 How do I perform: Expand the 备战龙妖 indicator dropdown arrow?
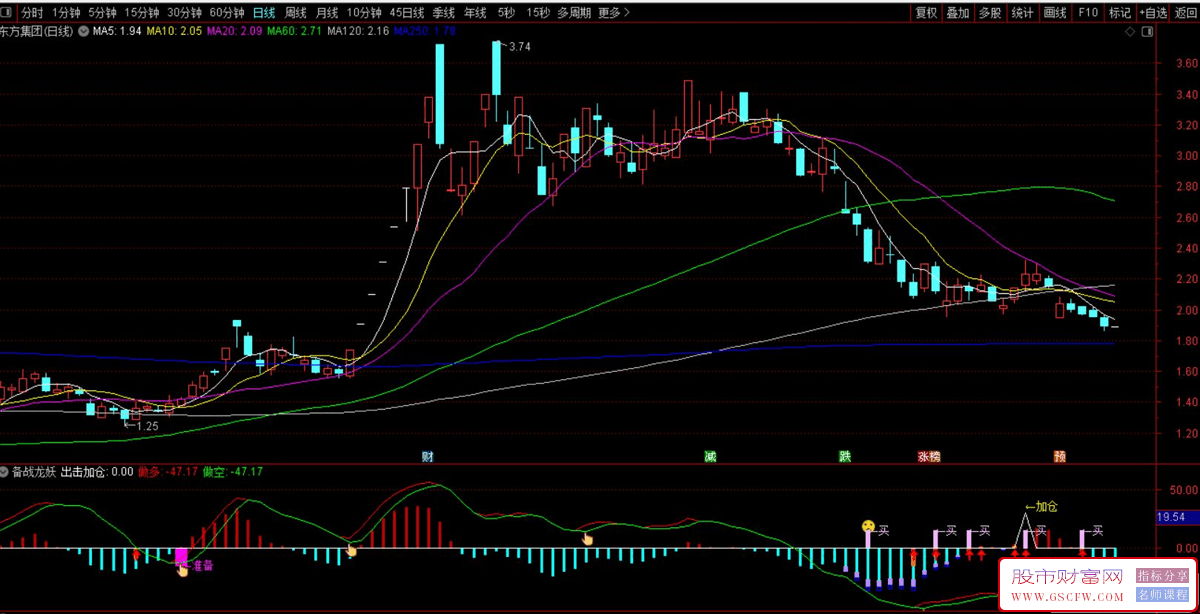coord(5,471)
